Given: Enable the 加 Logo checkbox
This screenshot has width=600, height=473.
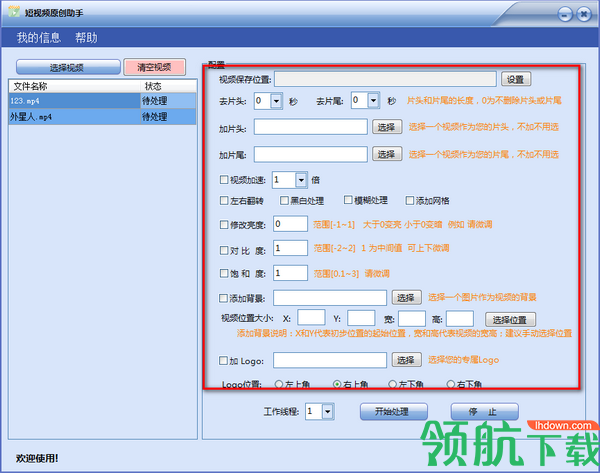Looking at the screenshot, I should pos(223,360).
